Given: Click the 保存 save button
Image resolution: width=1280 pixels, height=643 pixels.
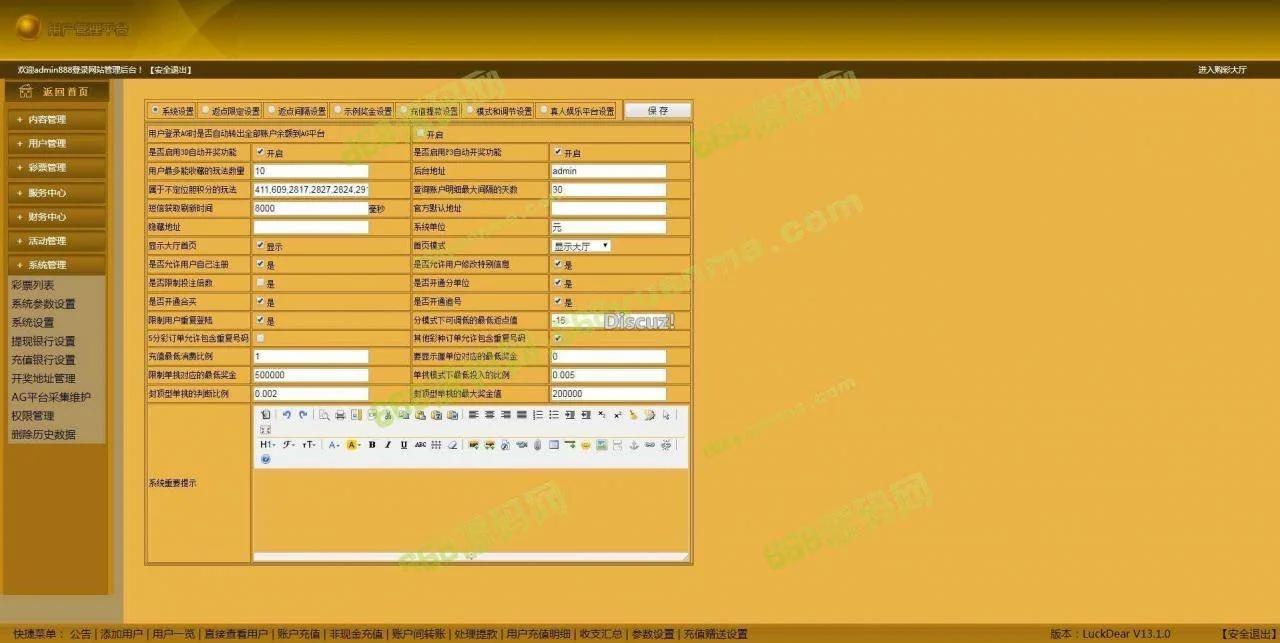Looking at the screenshot, I should pos(657,111).
